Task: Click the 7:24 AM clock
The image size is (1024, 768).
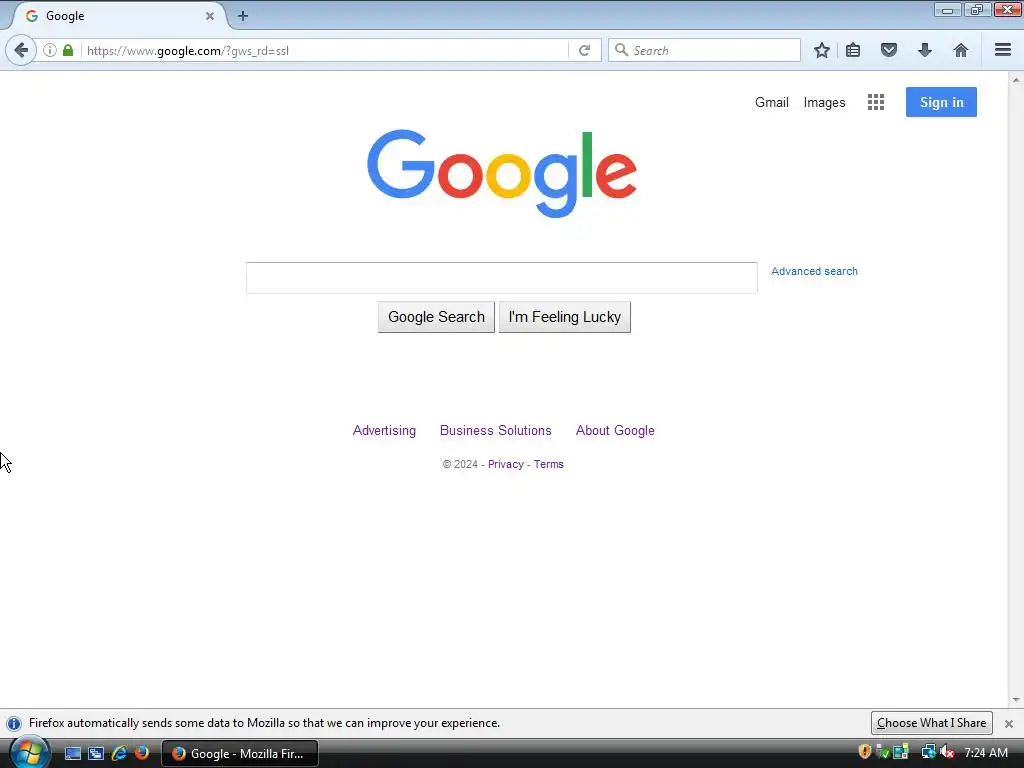Action: coord(985,753)
